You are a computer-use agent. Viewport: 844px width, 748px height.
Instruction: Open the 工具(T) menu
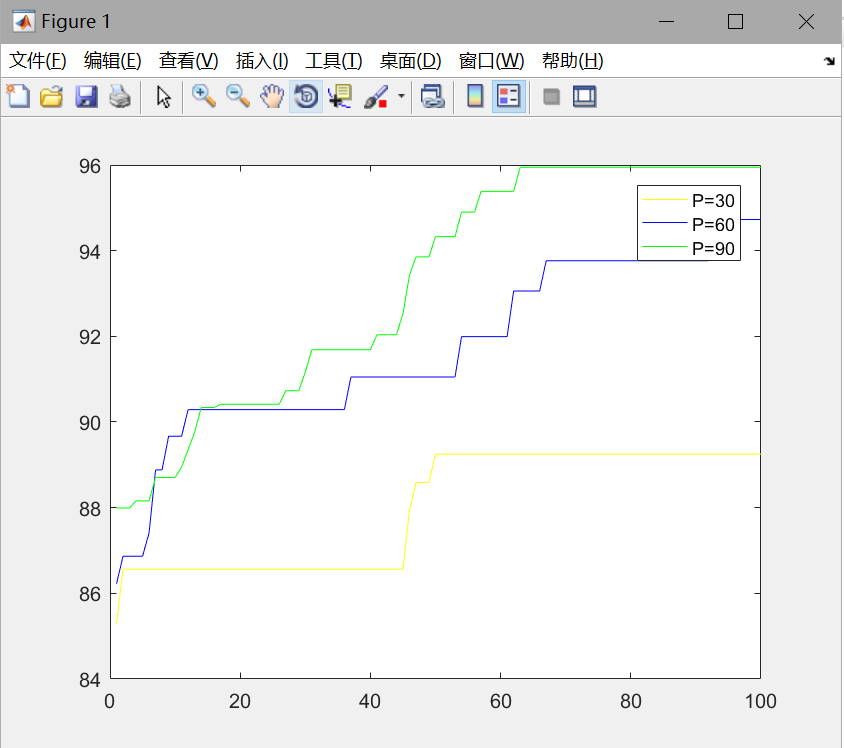[334, 61]
